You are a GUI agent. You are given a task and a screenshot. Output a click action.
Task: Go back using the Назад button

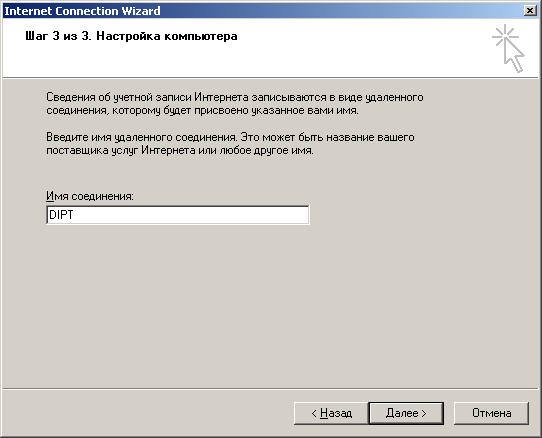coord(331,413)
